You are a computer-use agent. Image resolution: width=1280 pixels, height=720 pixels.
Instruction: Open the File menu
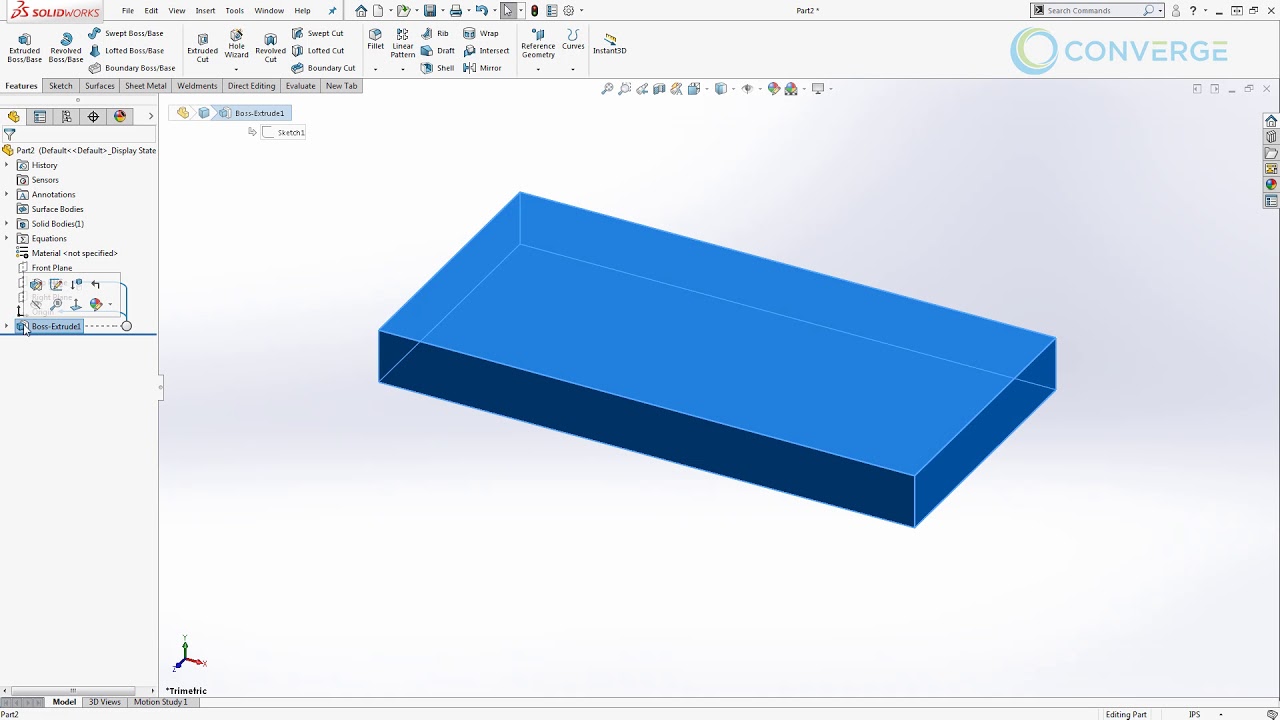(x=128, y=11)
